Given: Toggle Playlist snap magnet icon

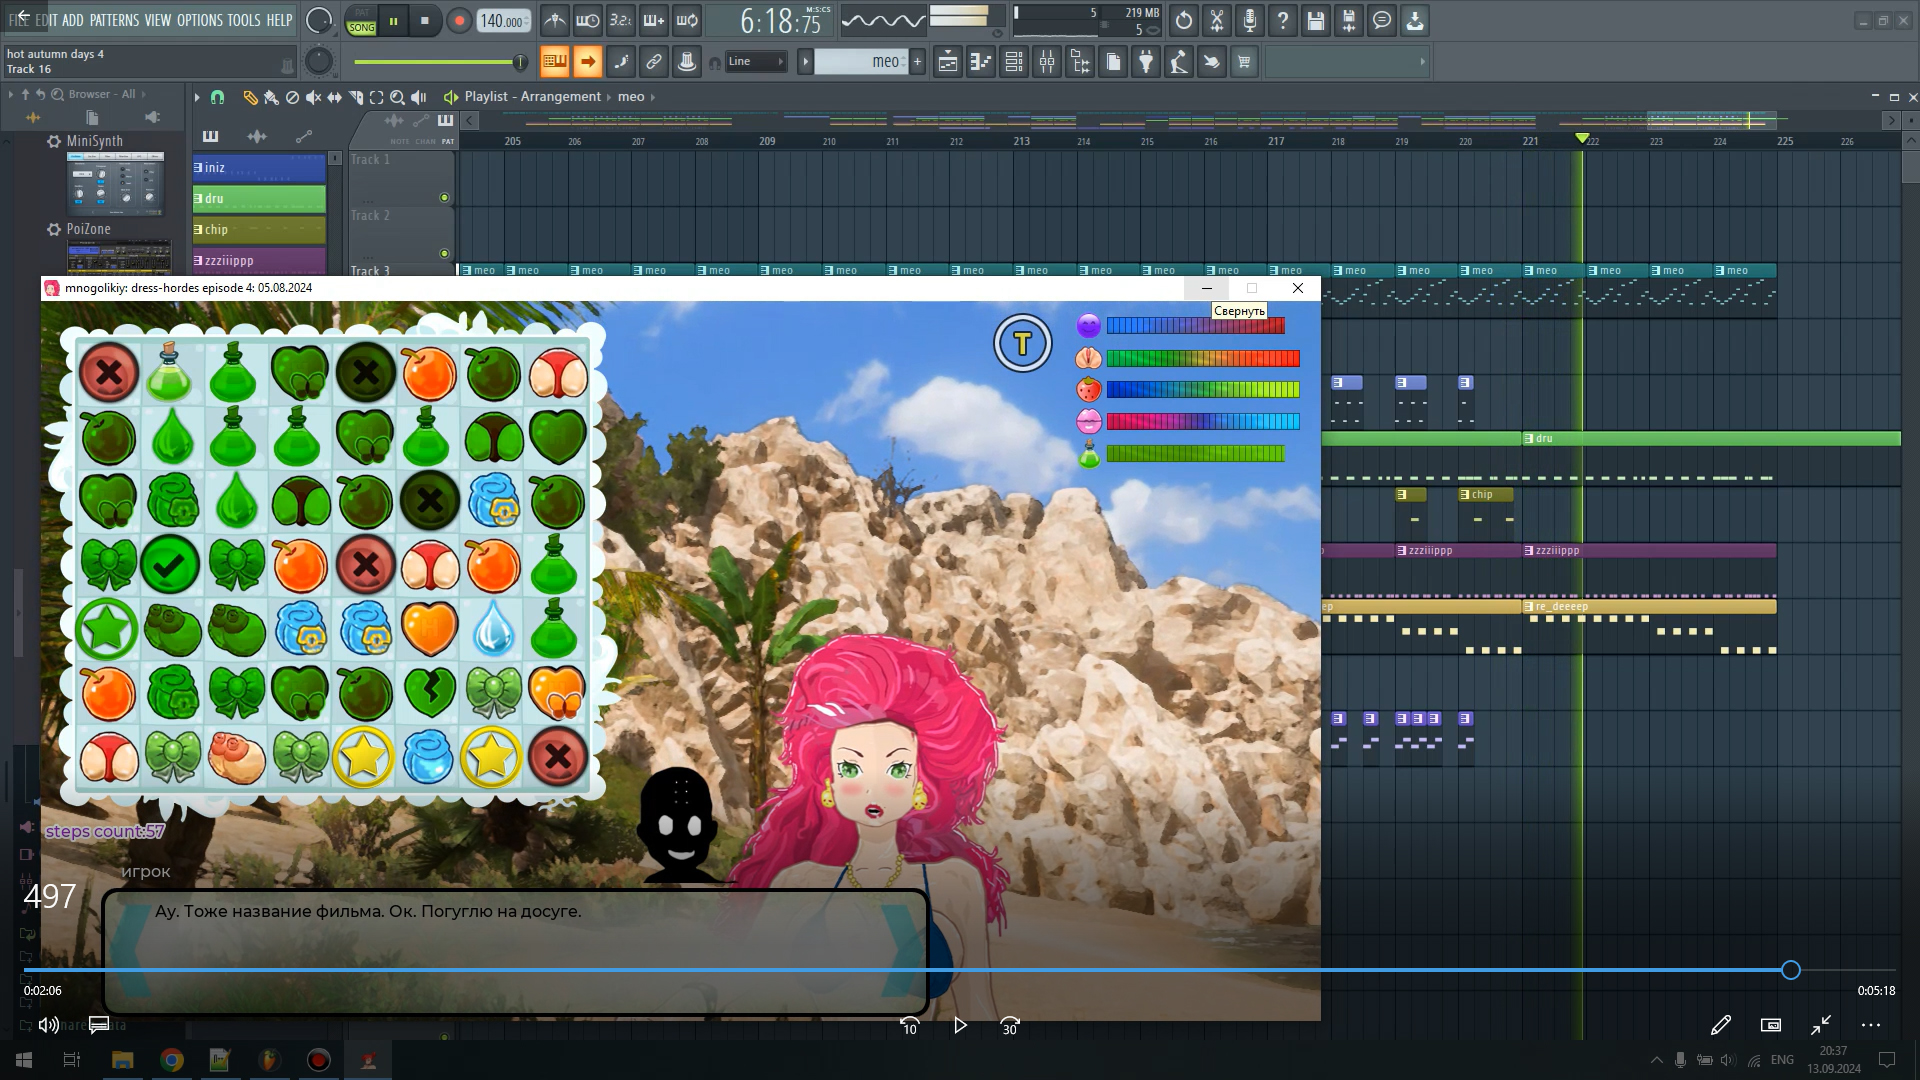Looking at the screenshot, I should tap(219, 97).
